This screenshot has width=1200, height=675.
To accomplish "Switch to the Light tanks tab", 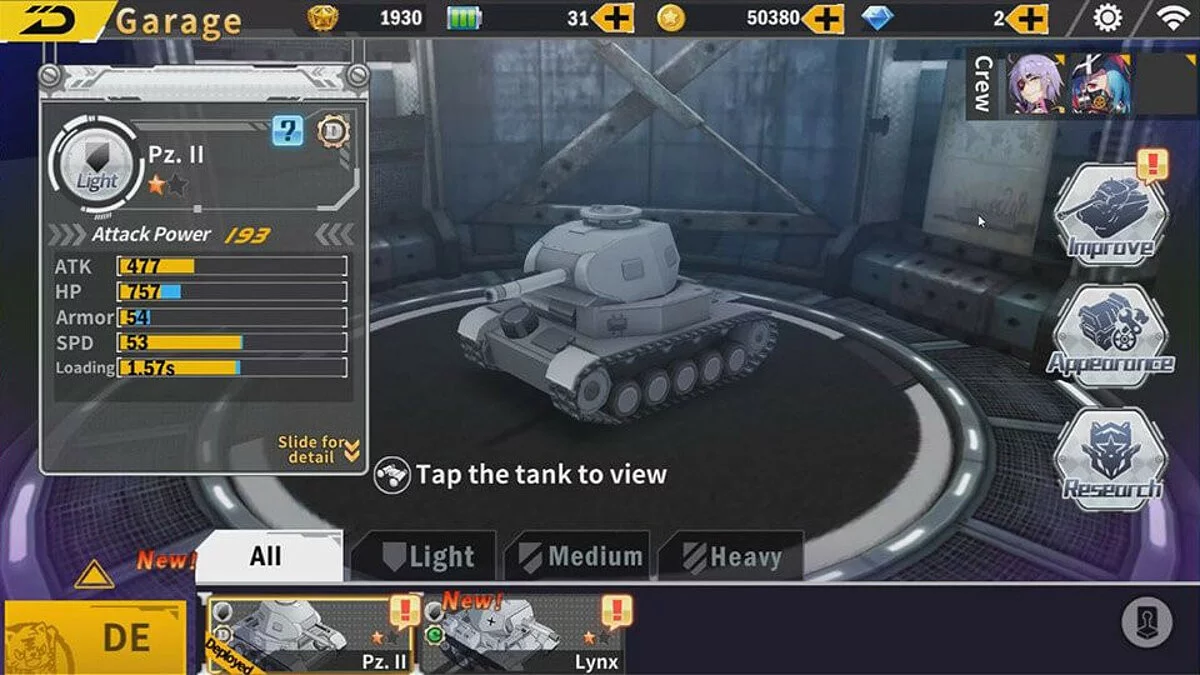I will (x=423, y=556).
